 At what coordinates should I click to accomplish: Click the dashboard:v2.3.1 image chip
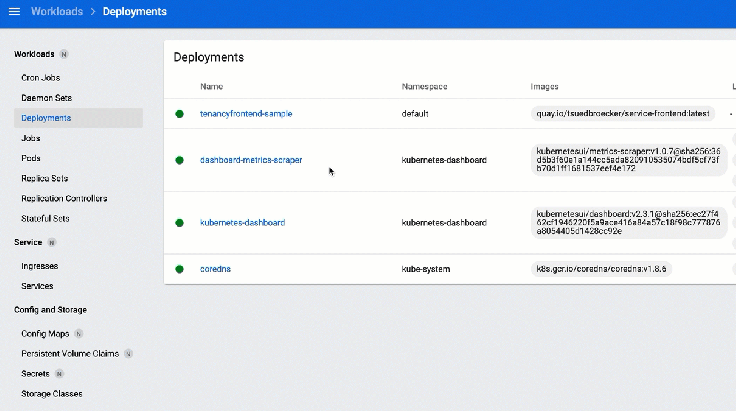pyautogui.click(x=629, y=223)
